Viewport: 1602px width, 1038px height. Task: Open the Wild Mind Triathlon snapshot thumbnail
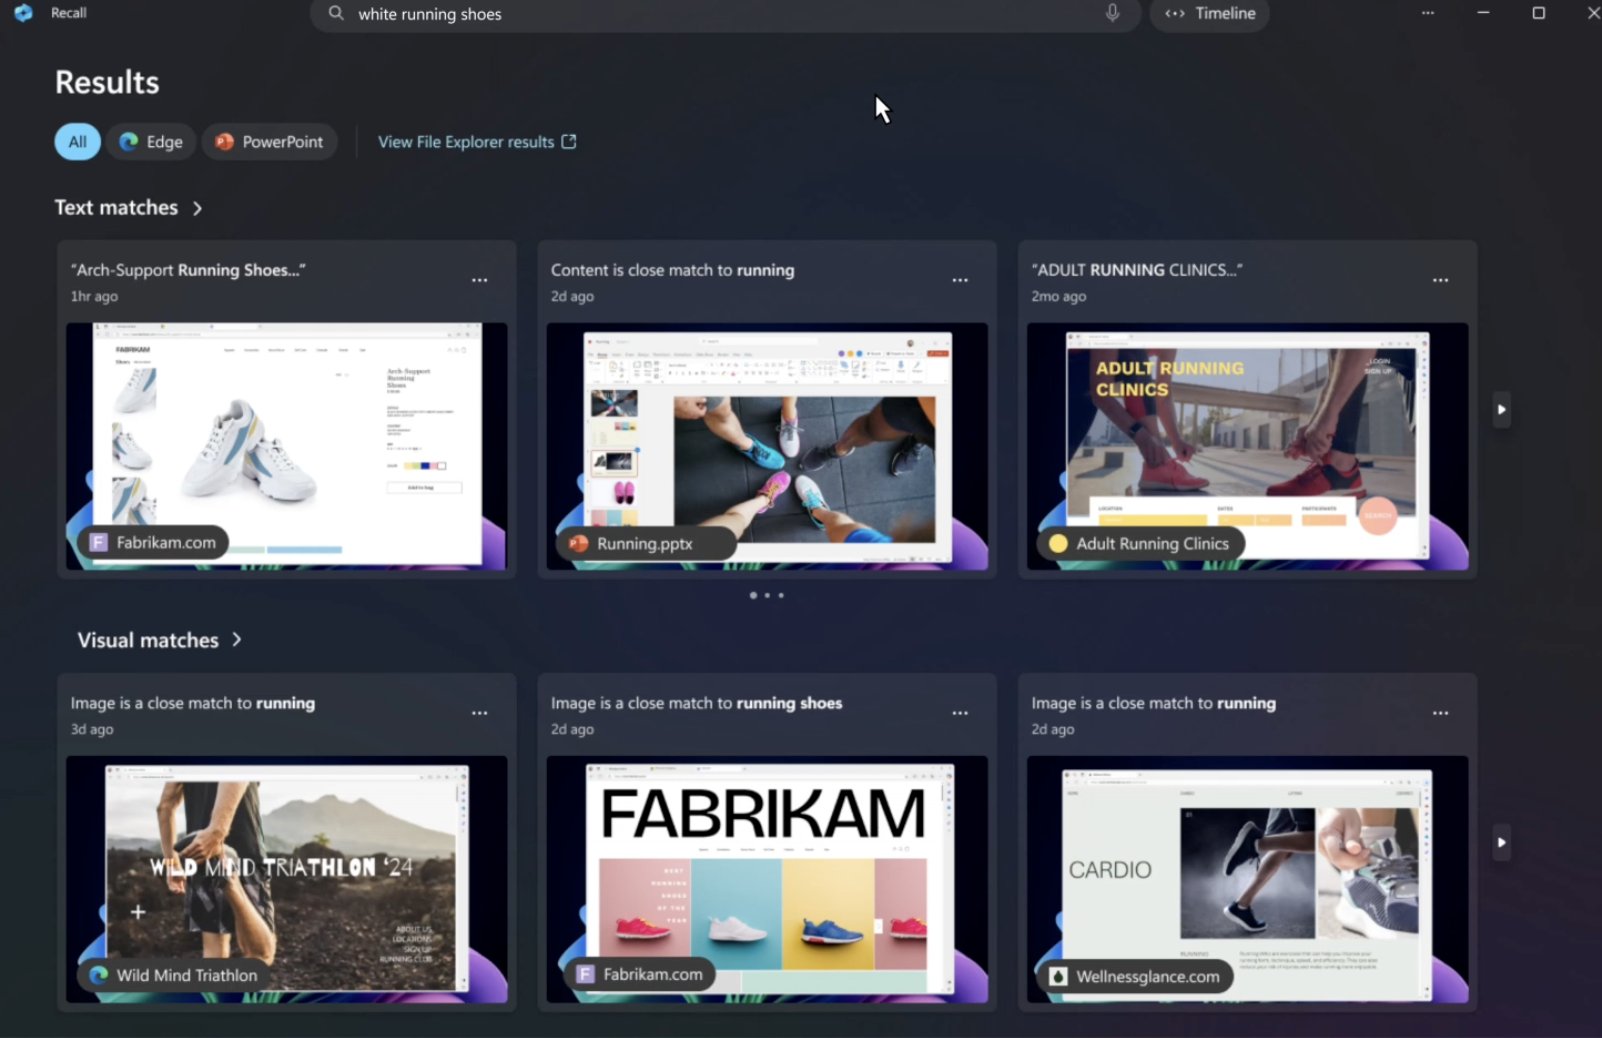[x=287, y=879]
